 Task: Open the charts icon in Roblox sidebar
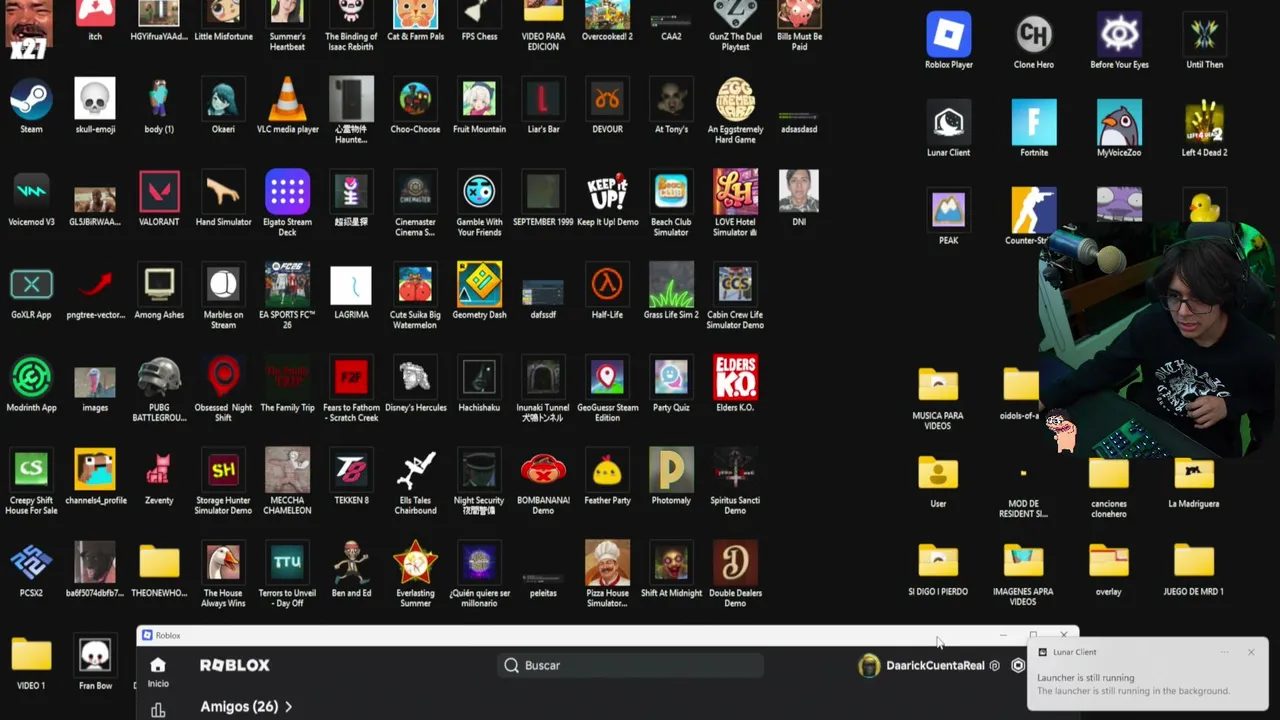(x=158, y=711)
